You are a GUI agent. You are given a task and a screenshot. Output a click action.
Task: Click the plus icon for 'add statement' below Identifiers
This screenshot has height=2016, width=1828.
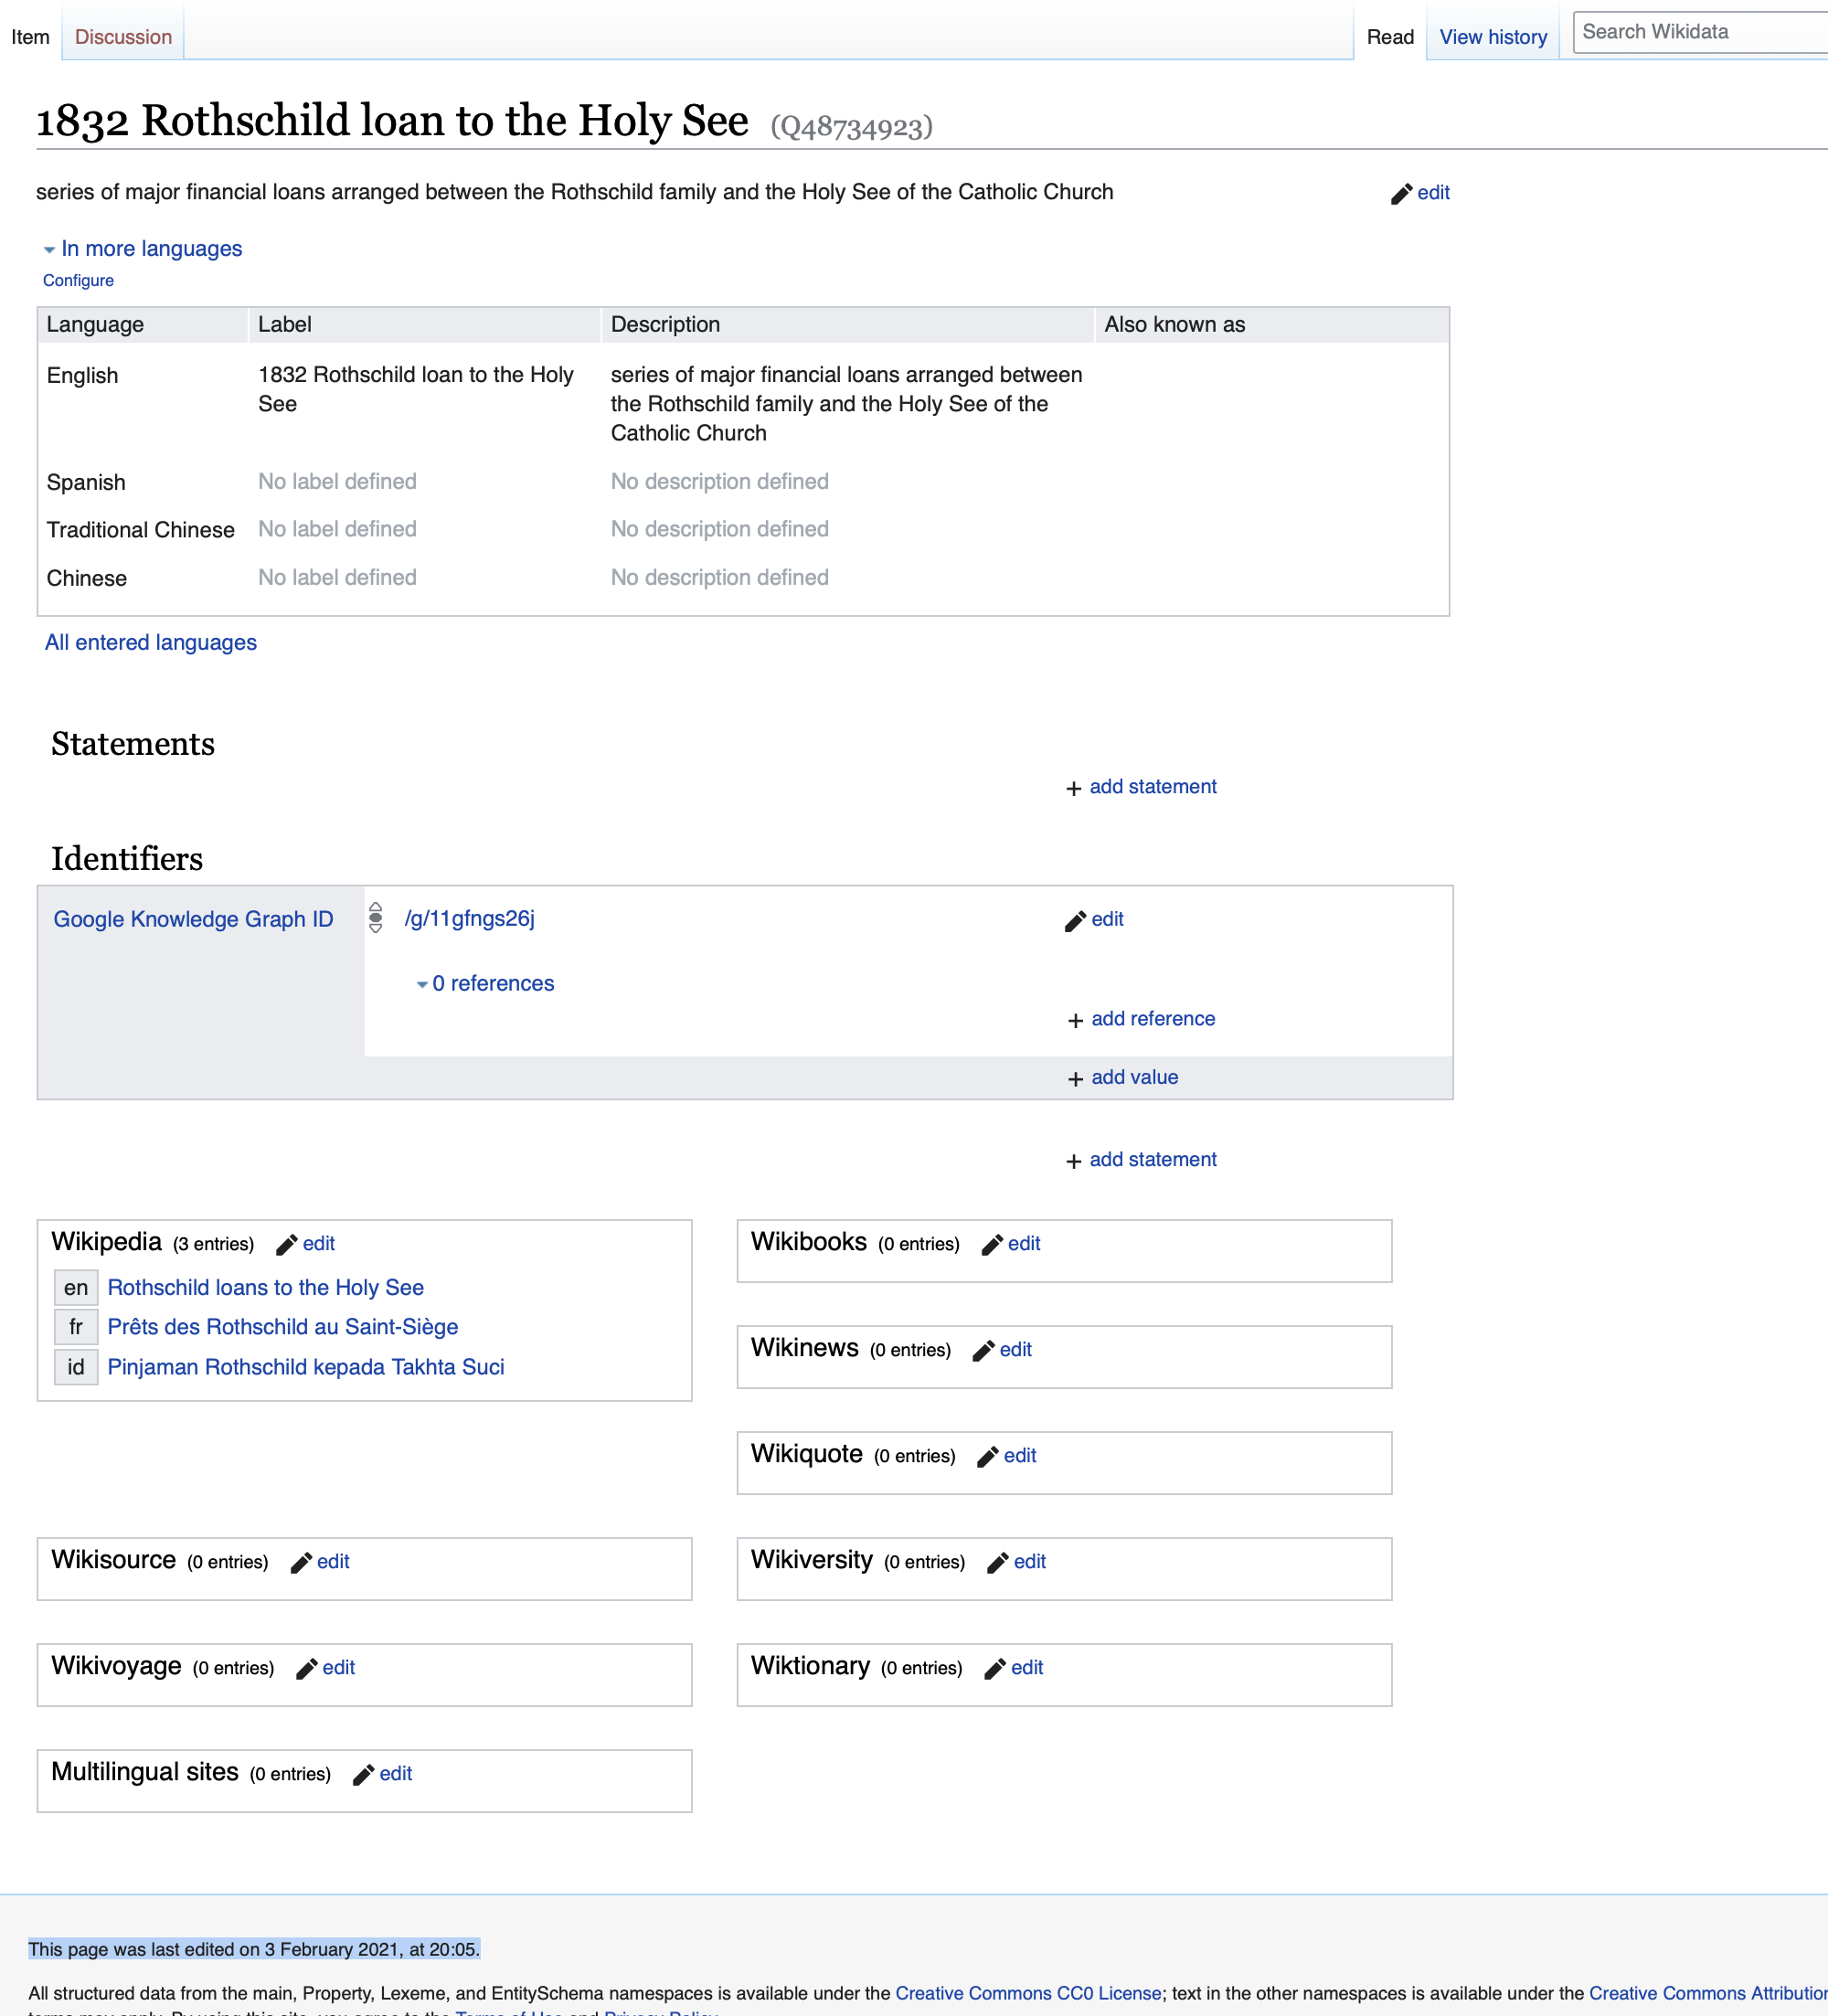[x=1073, y=1161]
